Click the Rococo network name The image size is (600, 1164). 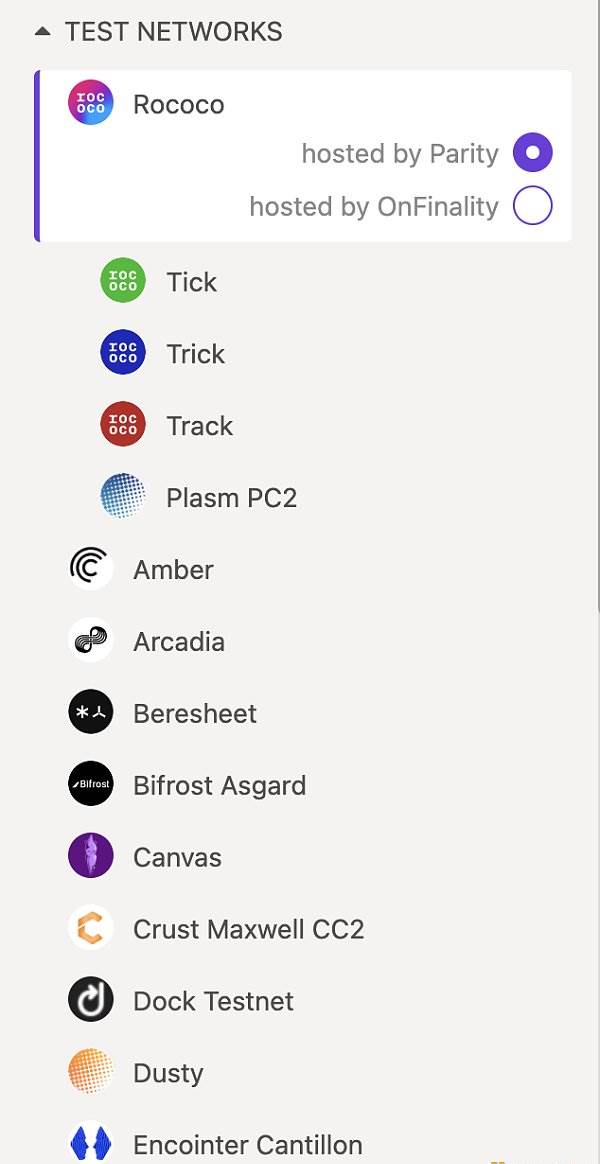[178, 104]
